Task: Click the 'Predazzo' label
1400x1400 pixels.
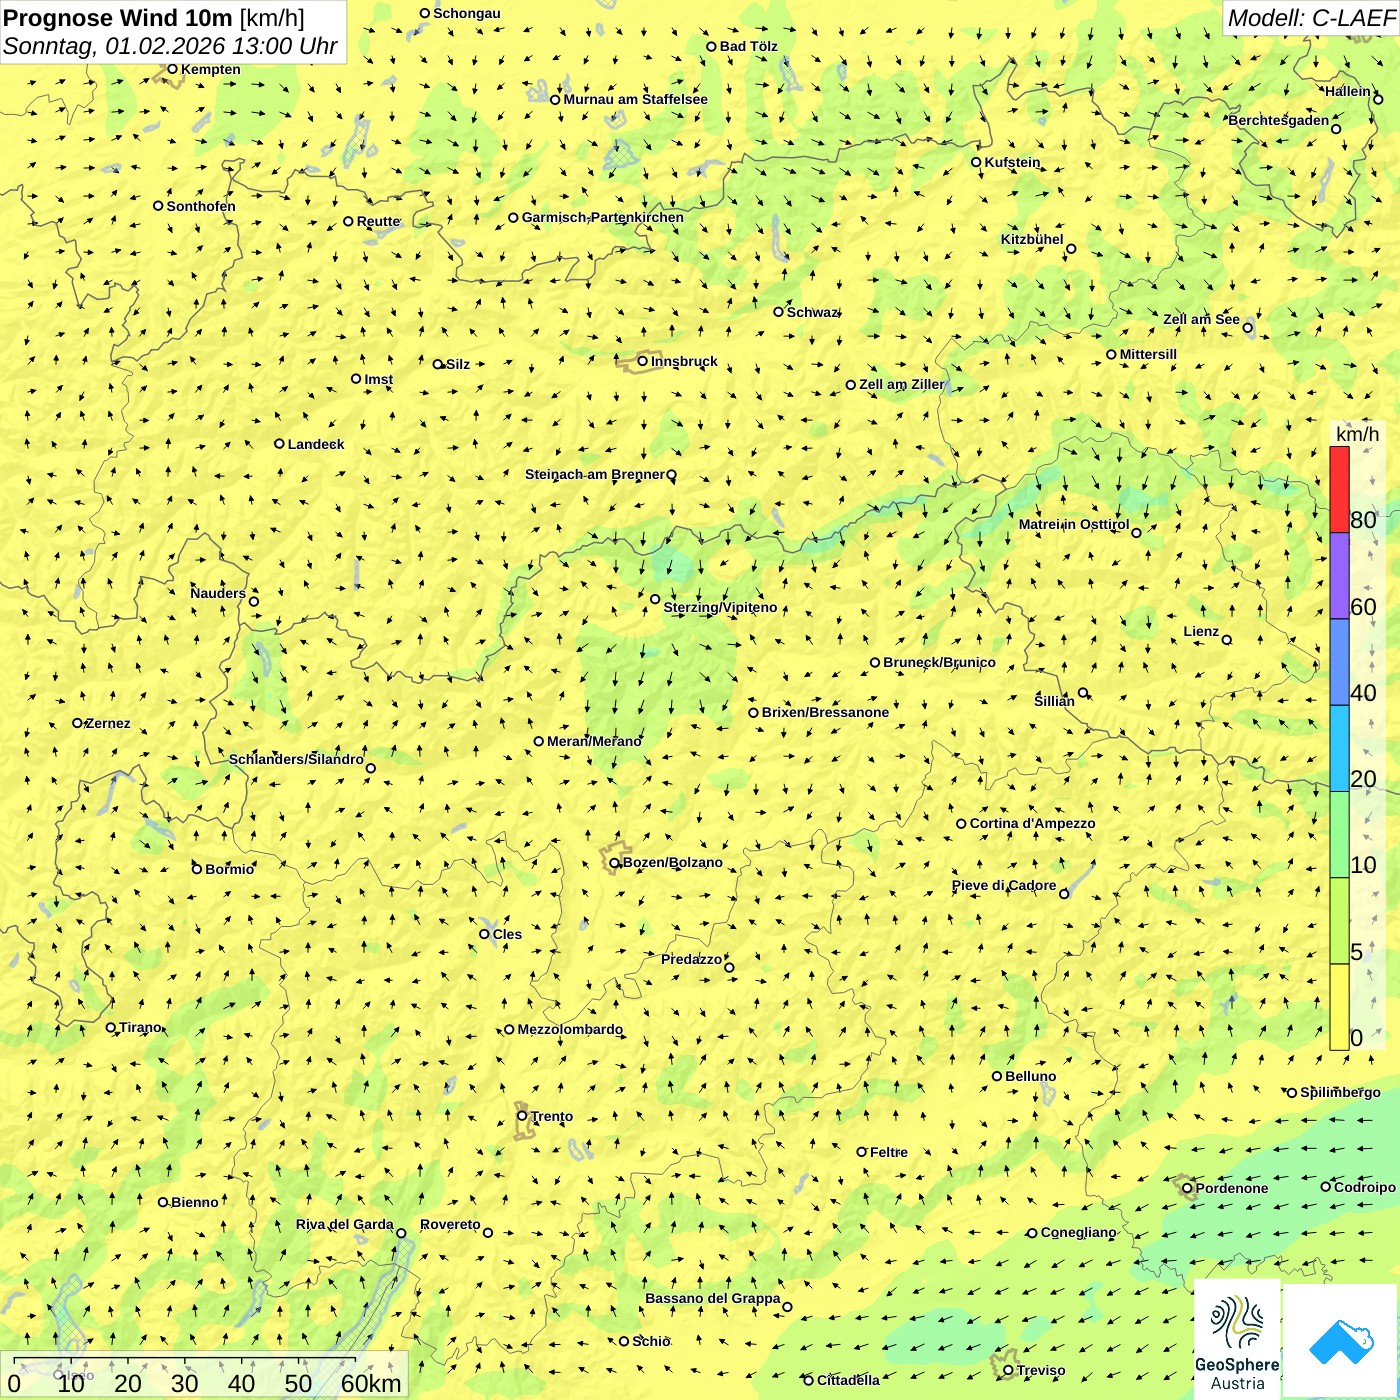Action: pos(692,959)
